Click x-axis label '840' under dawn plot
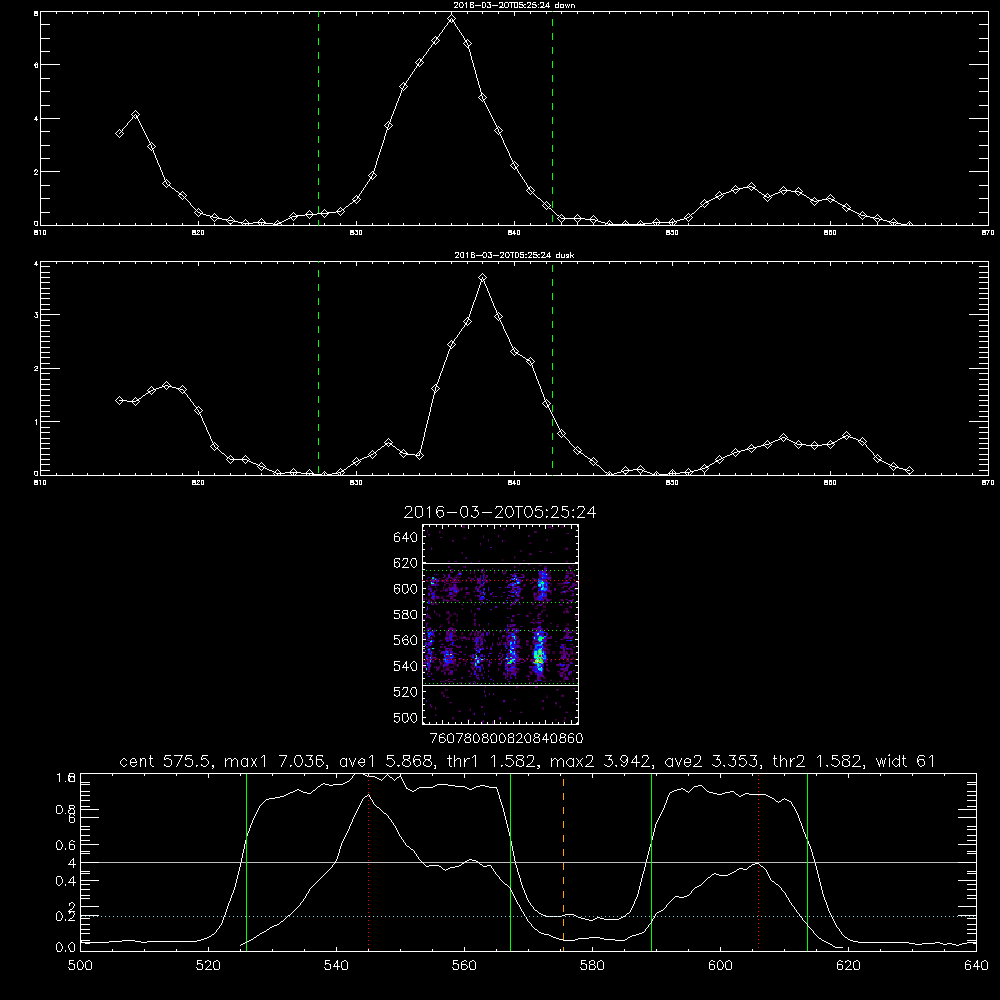 (514, 233)
